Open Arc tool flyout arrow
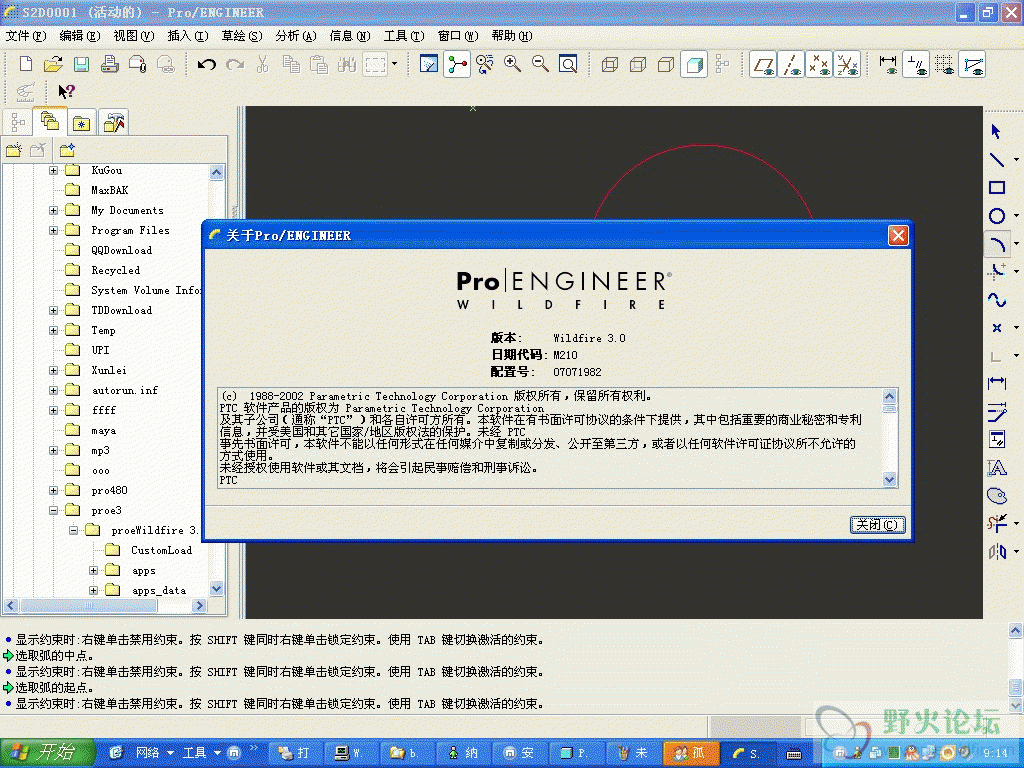1024x768 pixels. pyautogui.click(x=1016, y=244)
